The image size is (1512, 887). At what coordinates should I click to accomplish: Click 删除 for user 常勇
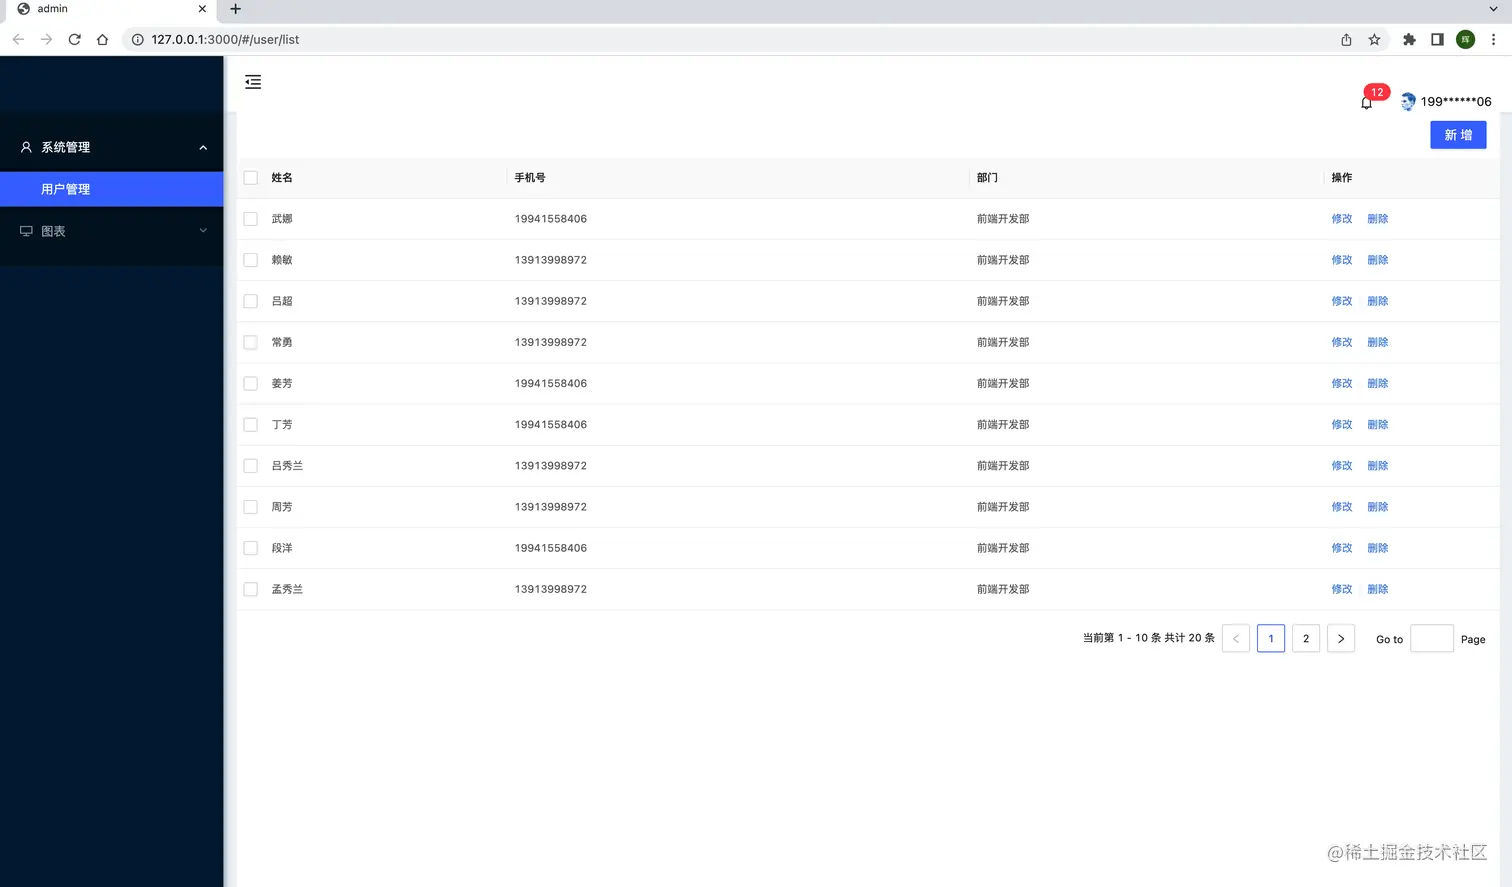(1378, 342)
